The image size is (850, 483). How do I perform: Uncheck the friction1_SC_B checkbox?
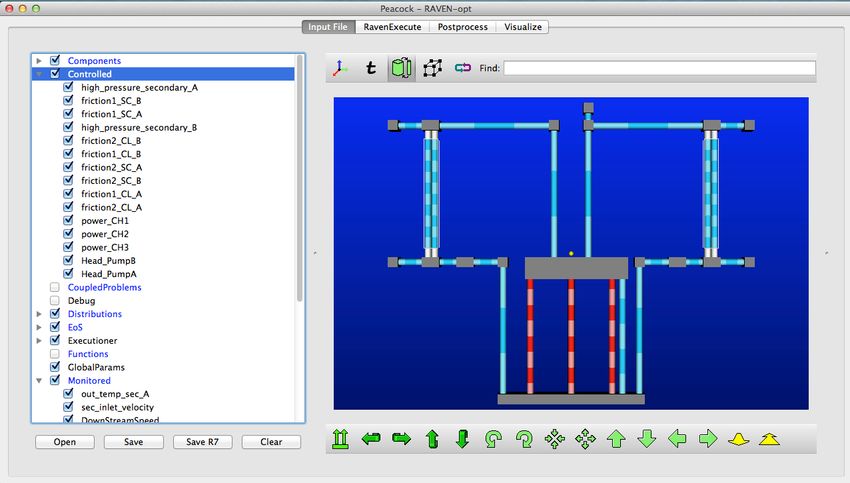[68, 100]
